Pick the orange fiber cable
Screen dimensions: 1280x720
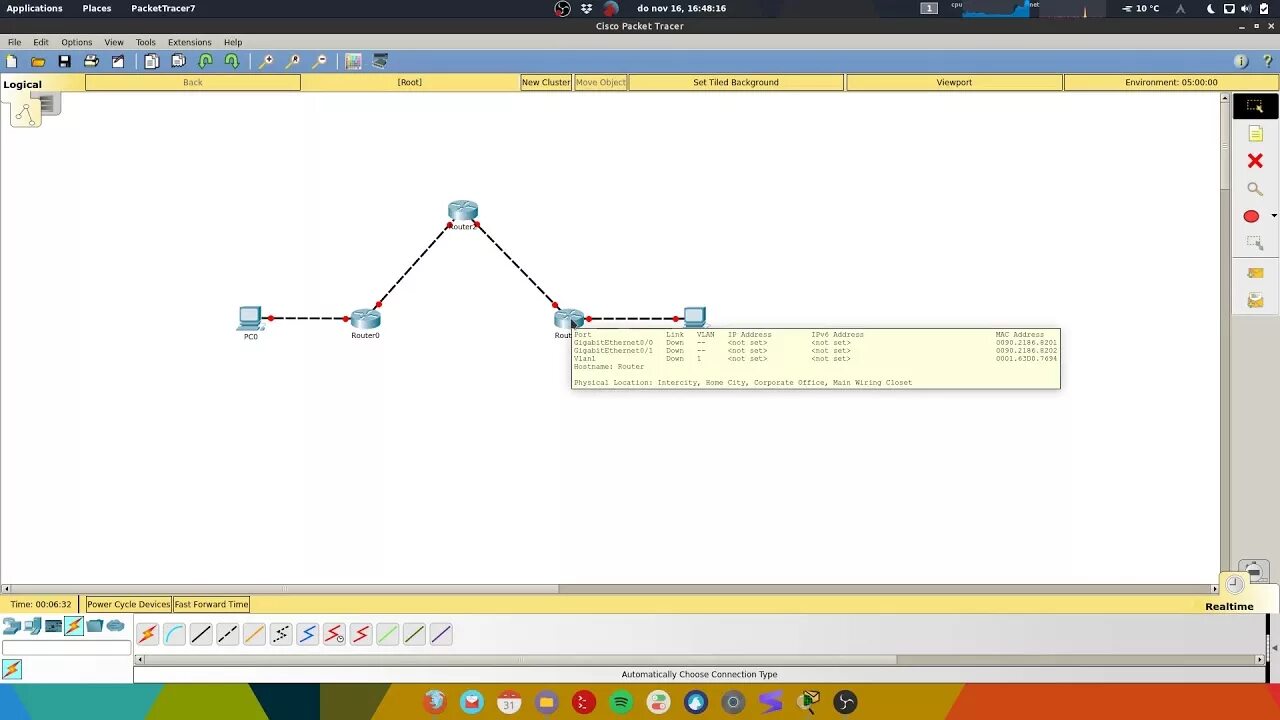point(254,634)
